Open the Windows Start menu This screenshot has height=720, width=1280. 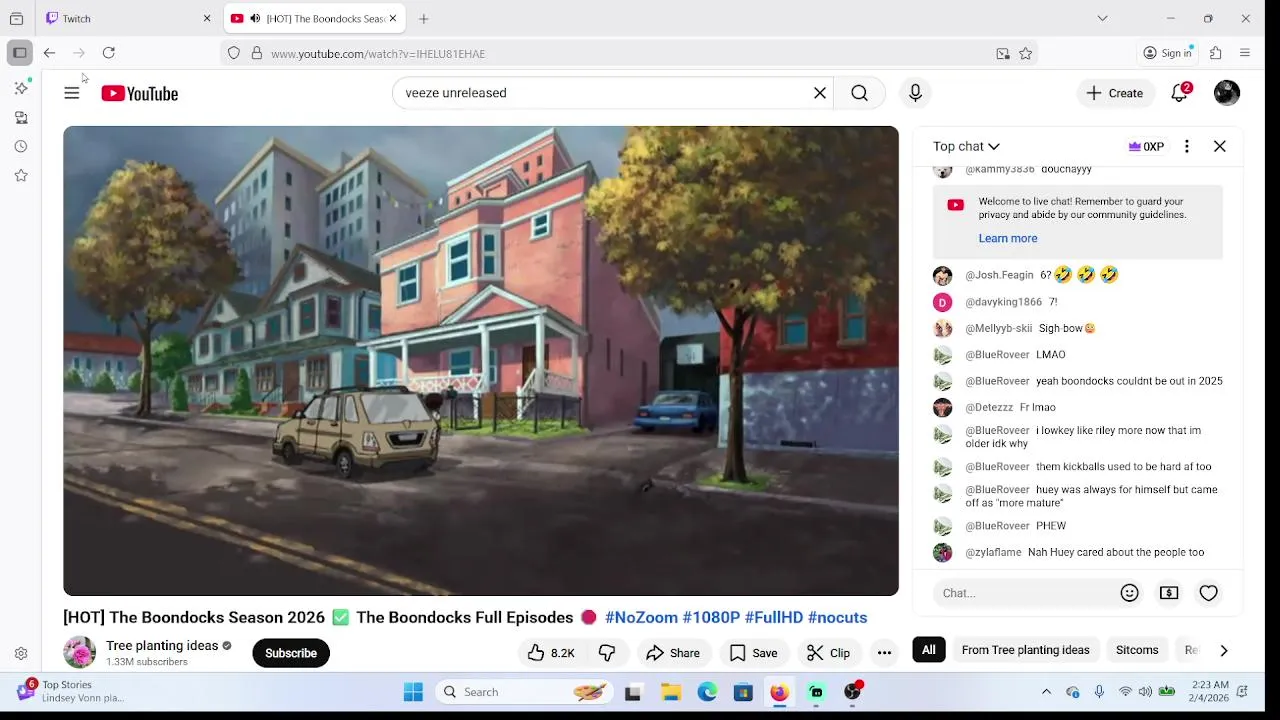(x=413, y=692)
